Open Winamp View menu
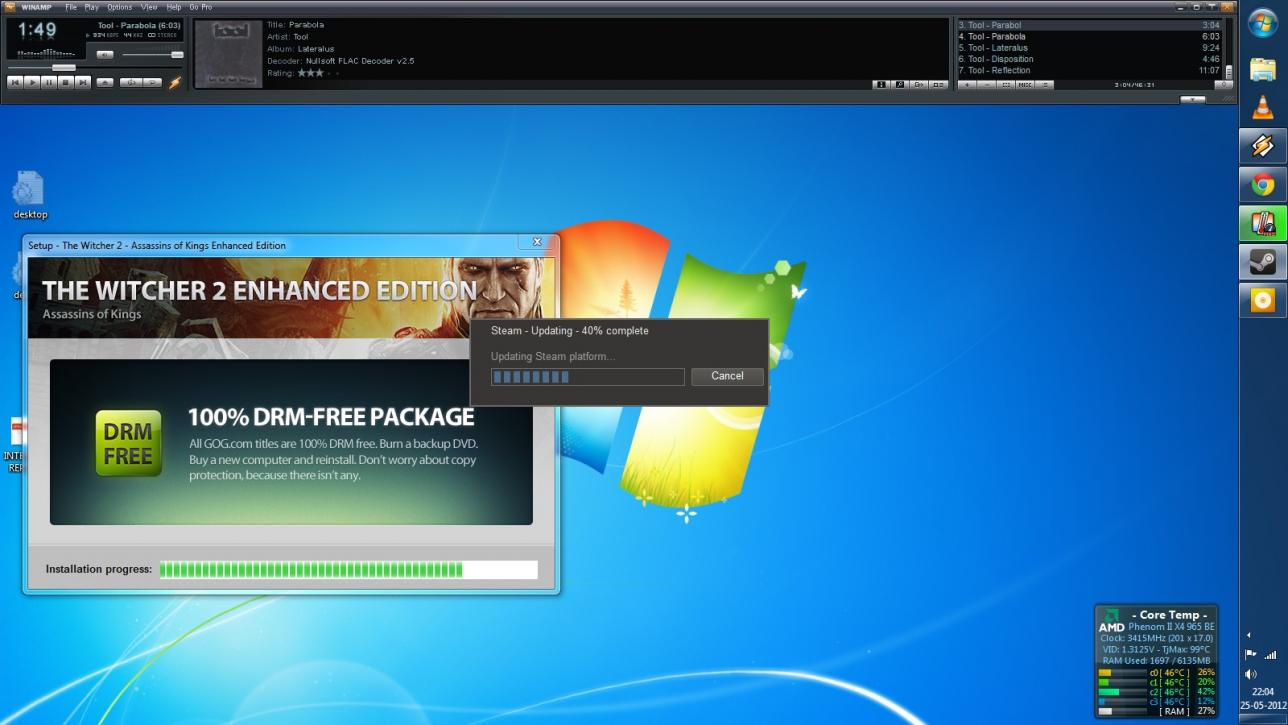 [x=149, y=8]
